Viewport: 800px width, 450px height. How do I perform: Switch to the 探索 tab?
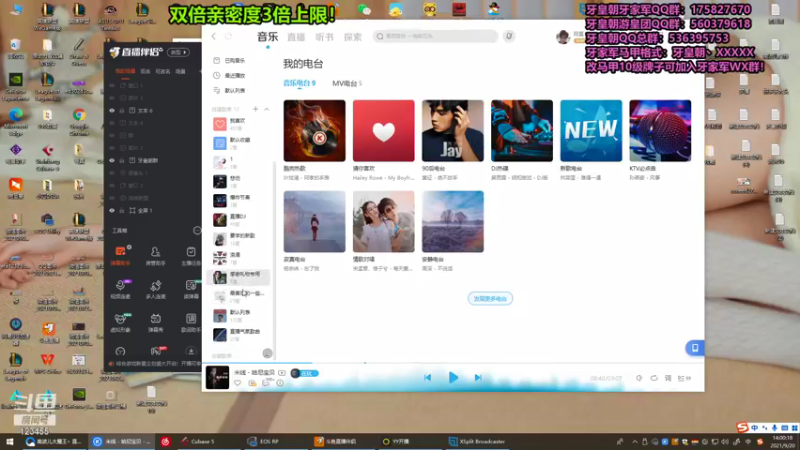[353, 37]
